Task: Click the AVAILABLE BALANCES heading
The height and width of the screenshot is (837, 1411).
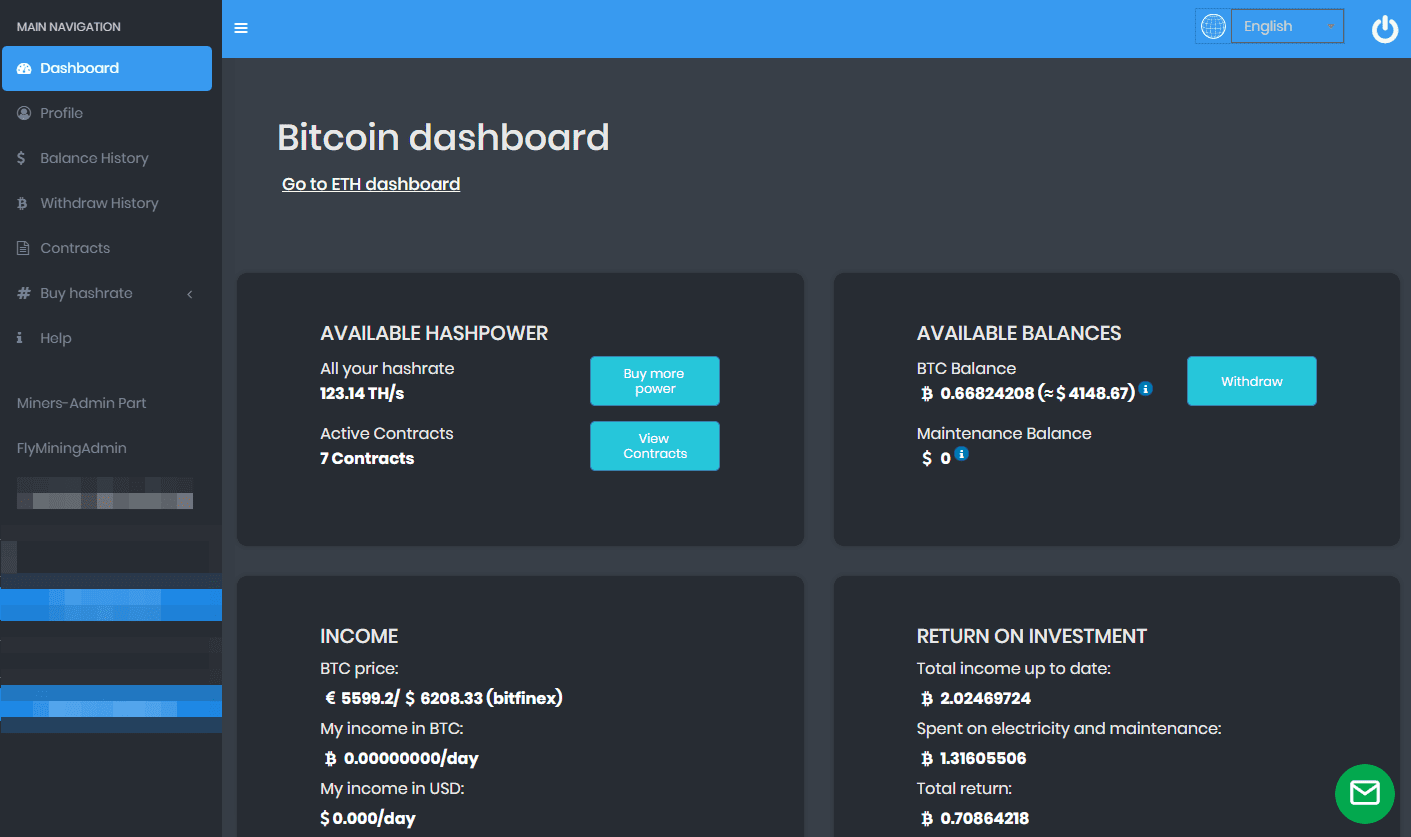Action: coord(1019,333)
